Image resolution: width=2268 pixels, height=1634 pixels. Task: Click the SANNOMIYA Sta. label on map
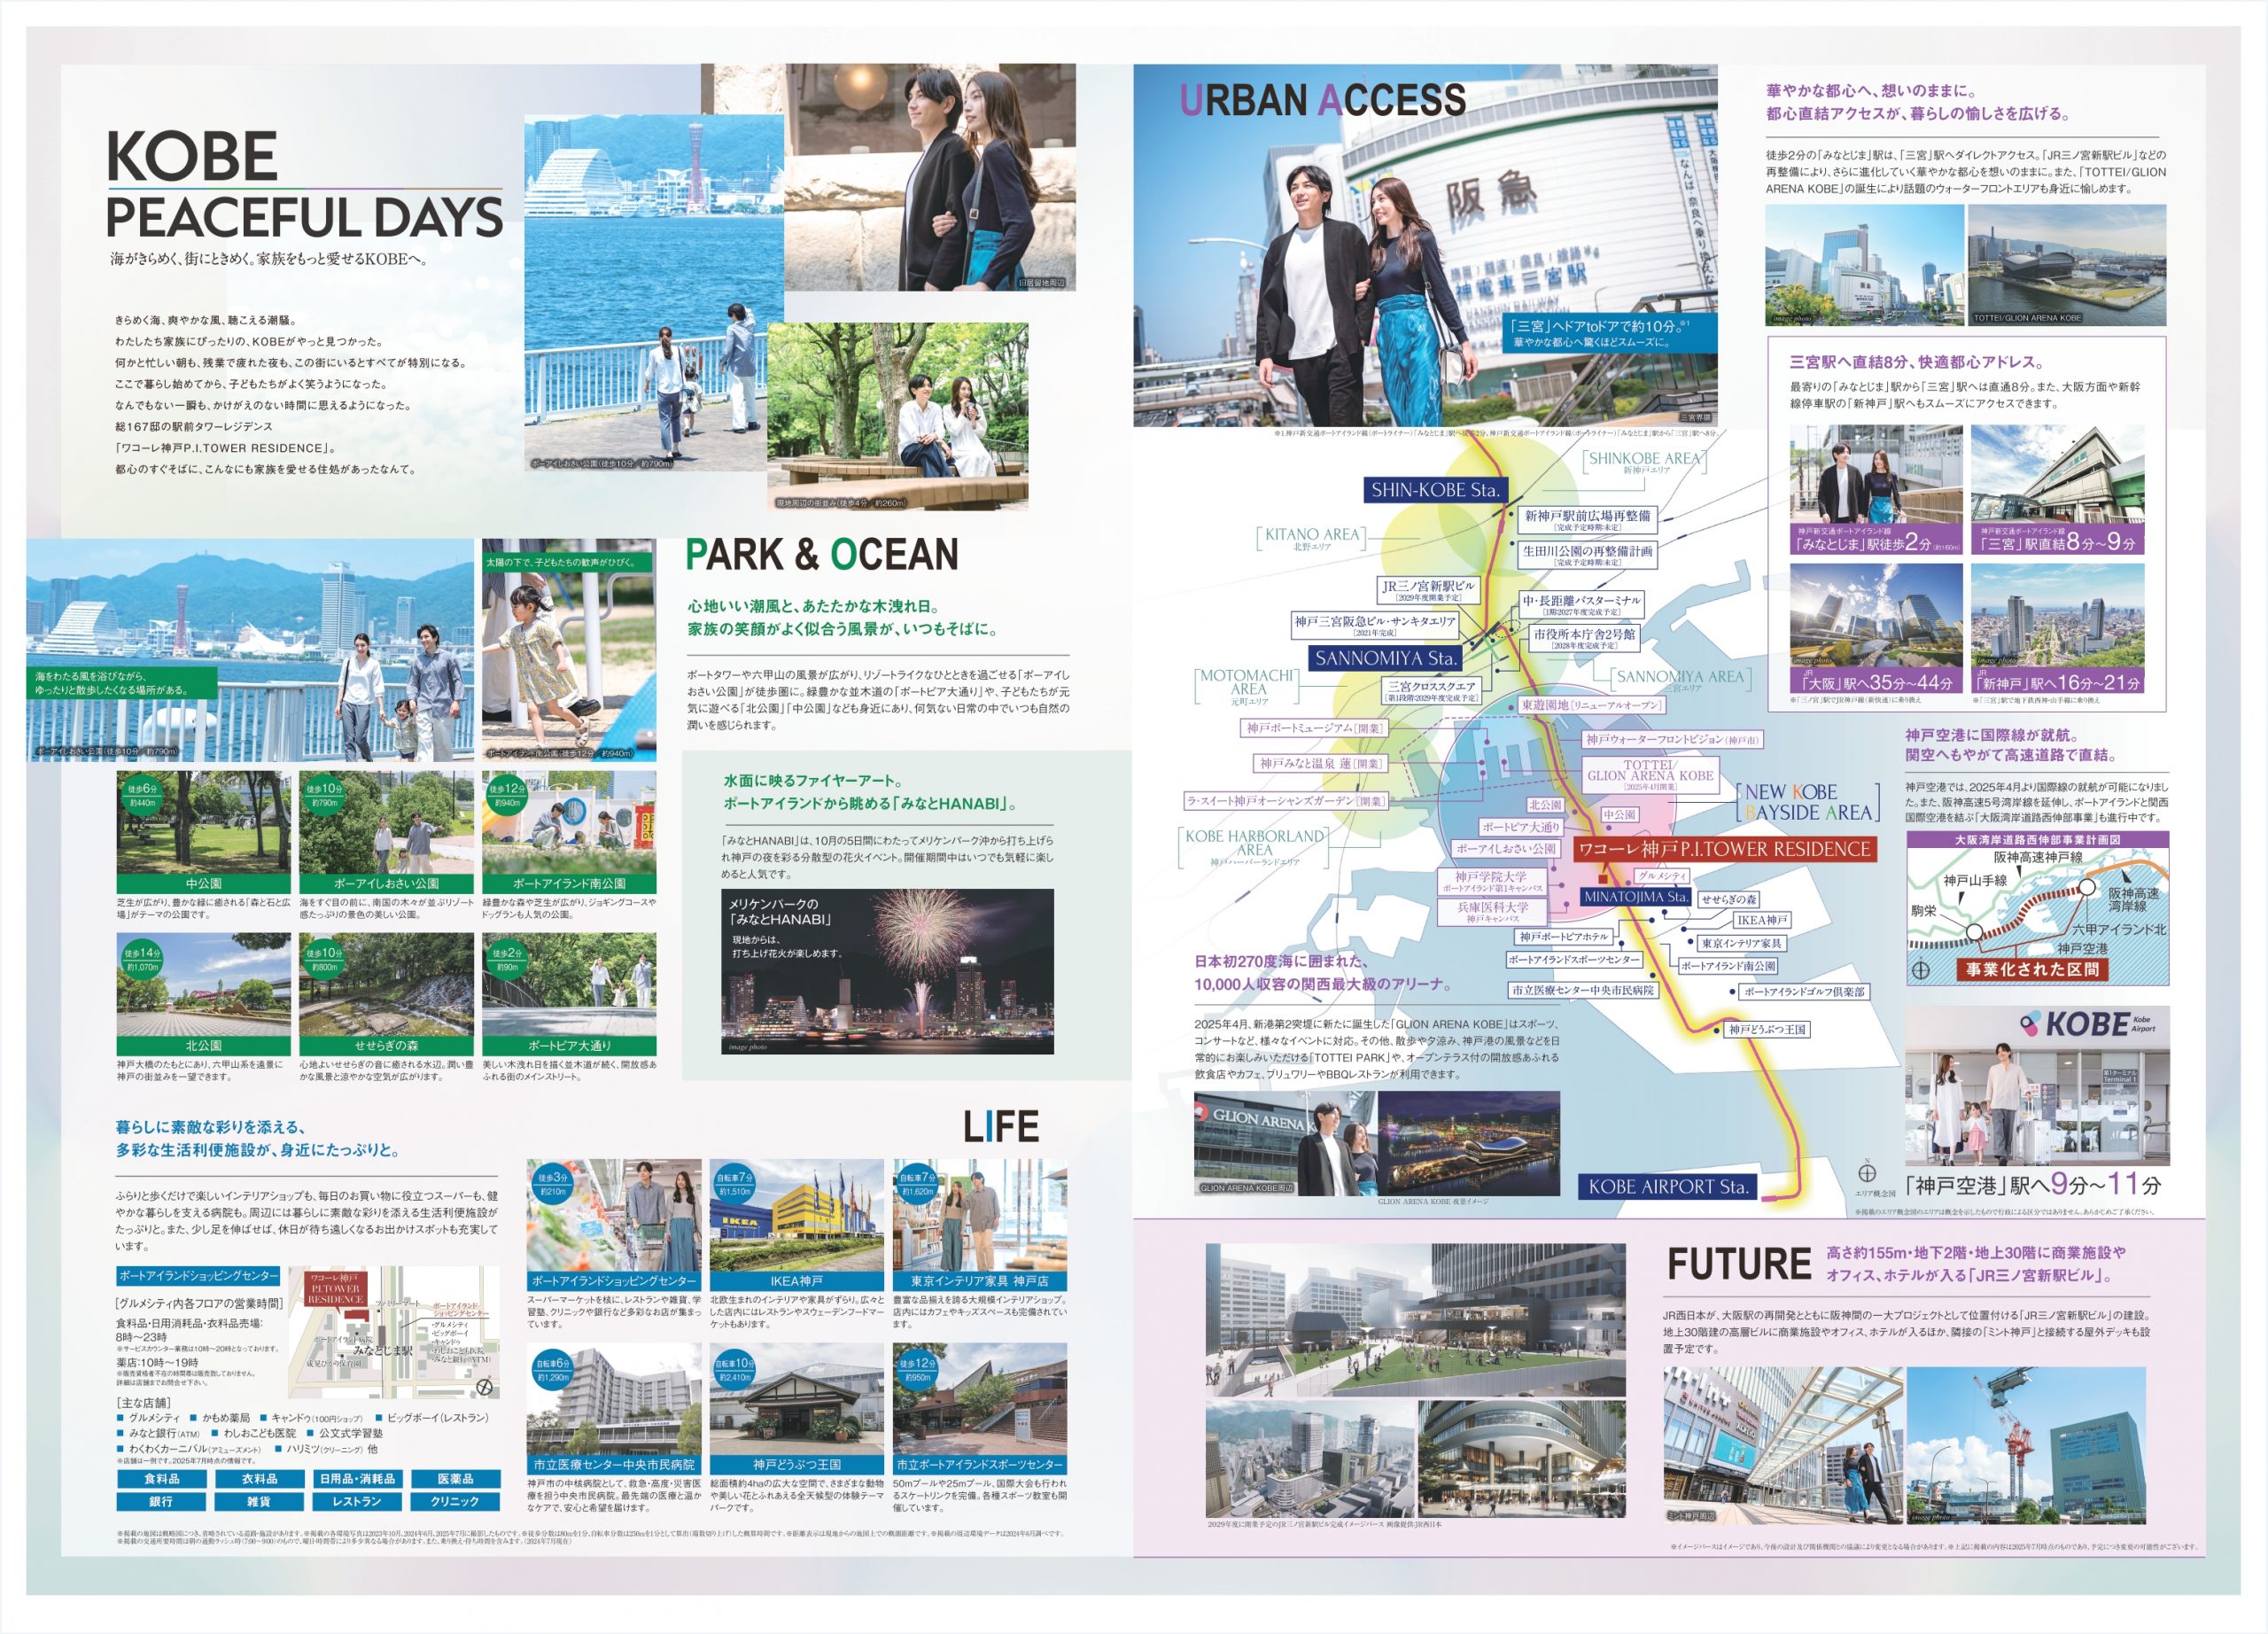click(1385, 658)
